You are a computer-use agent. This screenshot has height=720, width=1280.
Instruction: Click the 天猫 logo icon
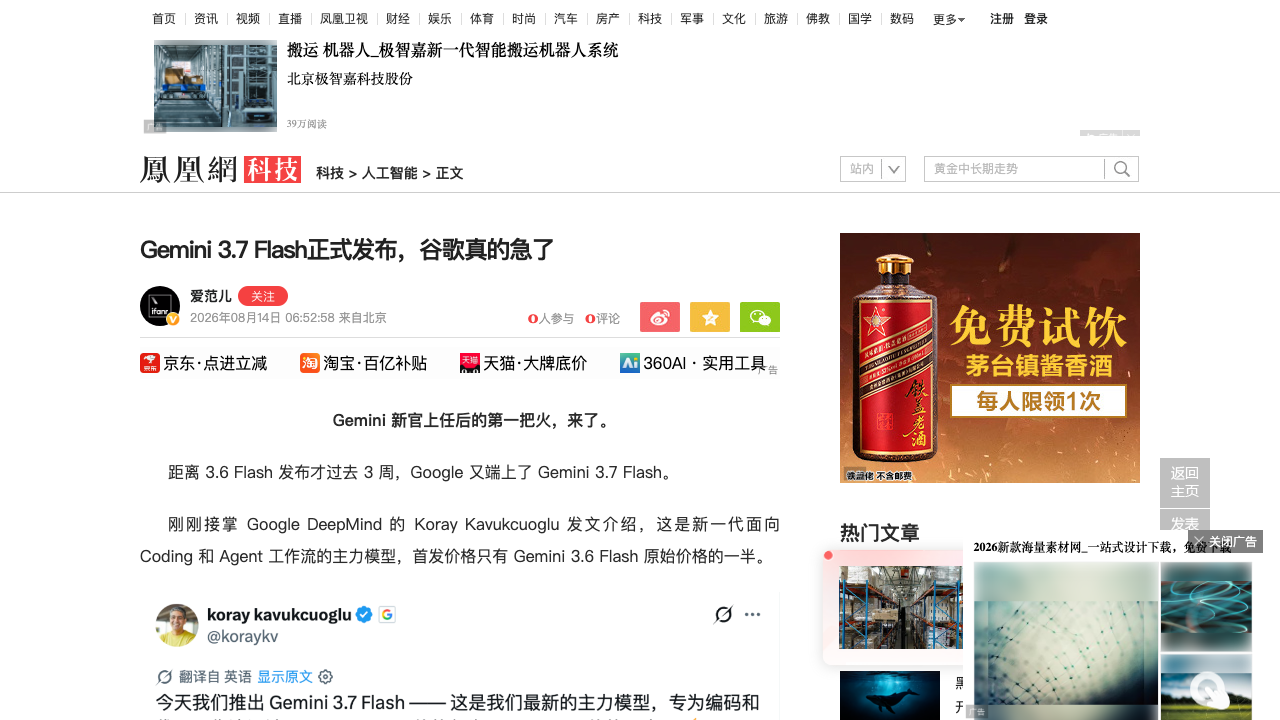point(470,363)
